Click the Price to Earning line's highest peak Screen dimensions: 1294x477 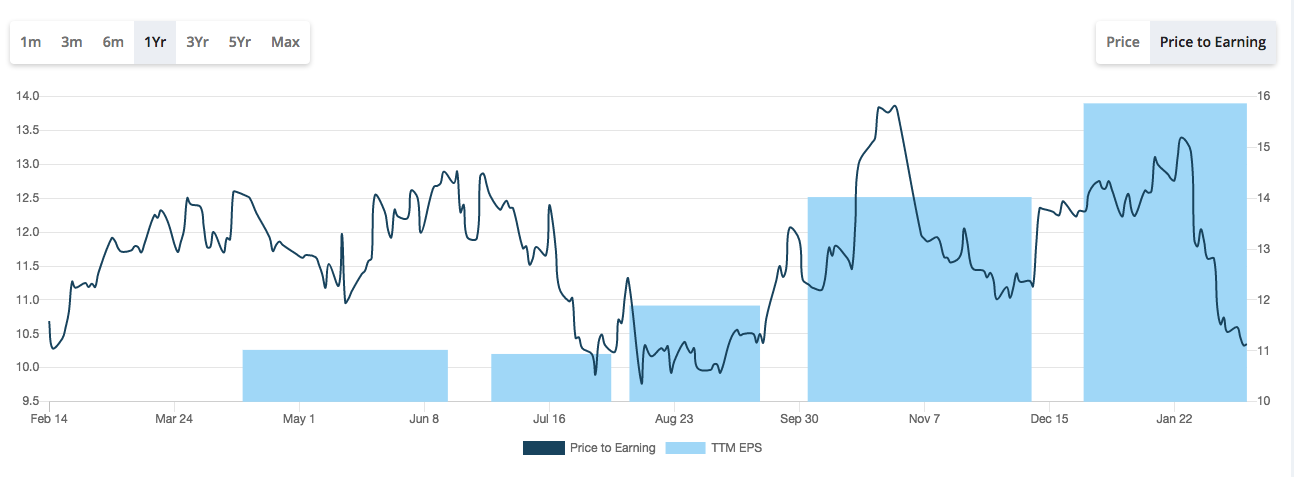tap(893, 106)
